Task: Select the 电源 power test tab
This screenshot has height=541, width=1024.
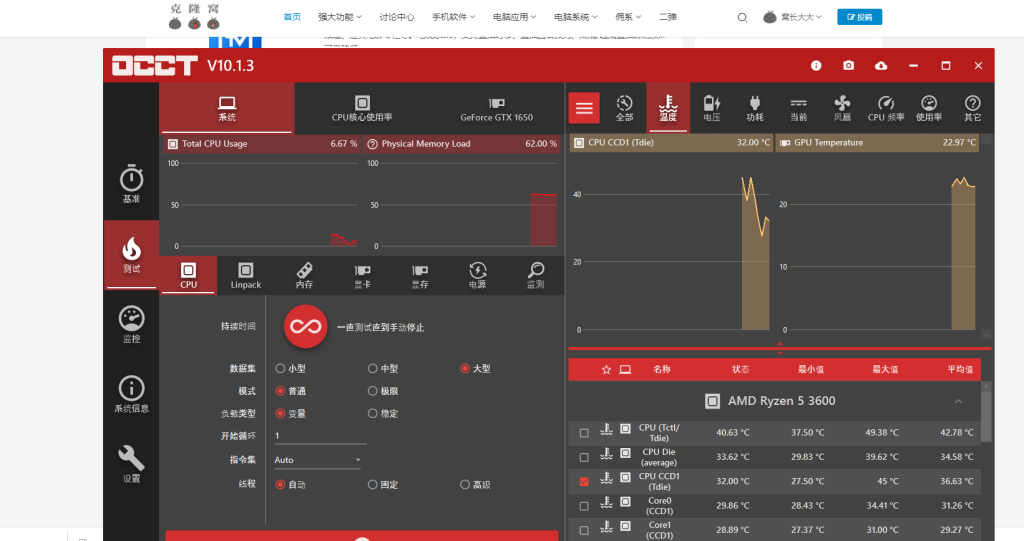Action: tap(477, 275)
